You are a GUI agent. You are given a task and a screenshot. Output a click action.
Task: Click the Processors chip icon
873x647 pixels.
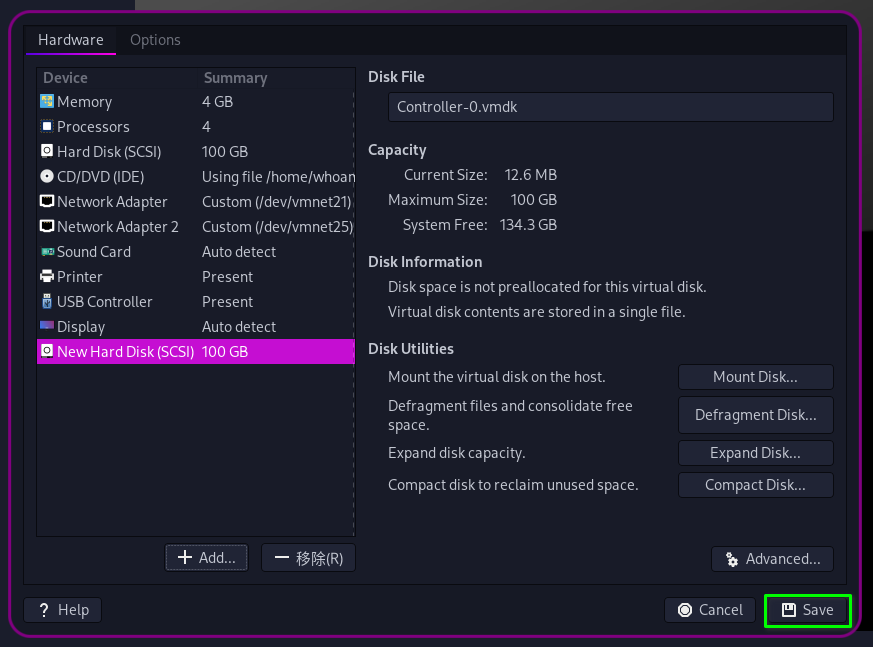point(47,127)
